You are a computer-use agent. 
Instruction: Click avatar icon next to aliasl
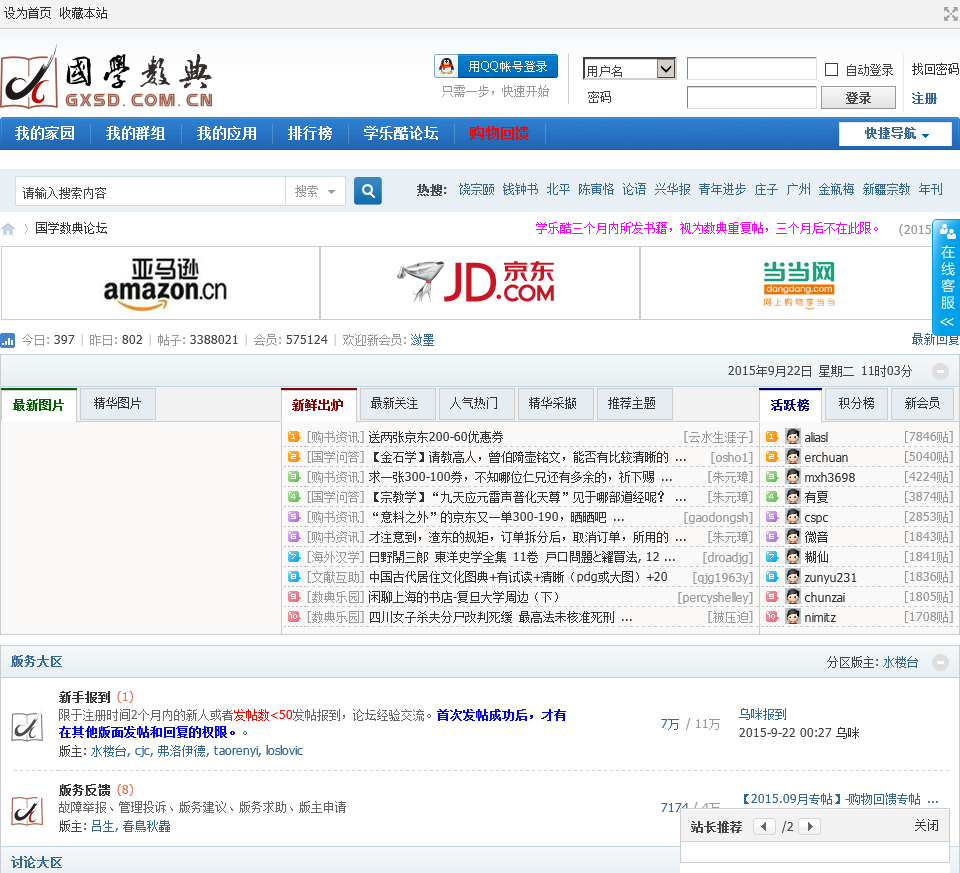(x=793, y=436)
